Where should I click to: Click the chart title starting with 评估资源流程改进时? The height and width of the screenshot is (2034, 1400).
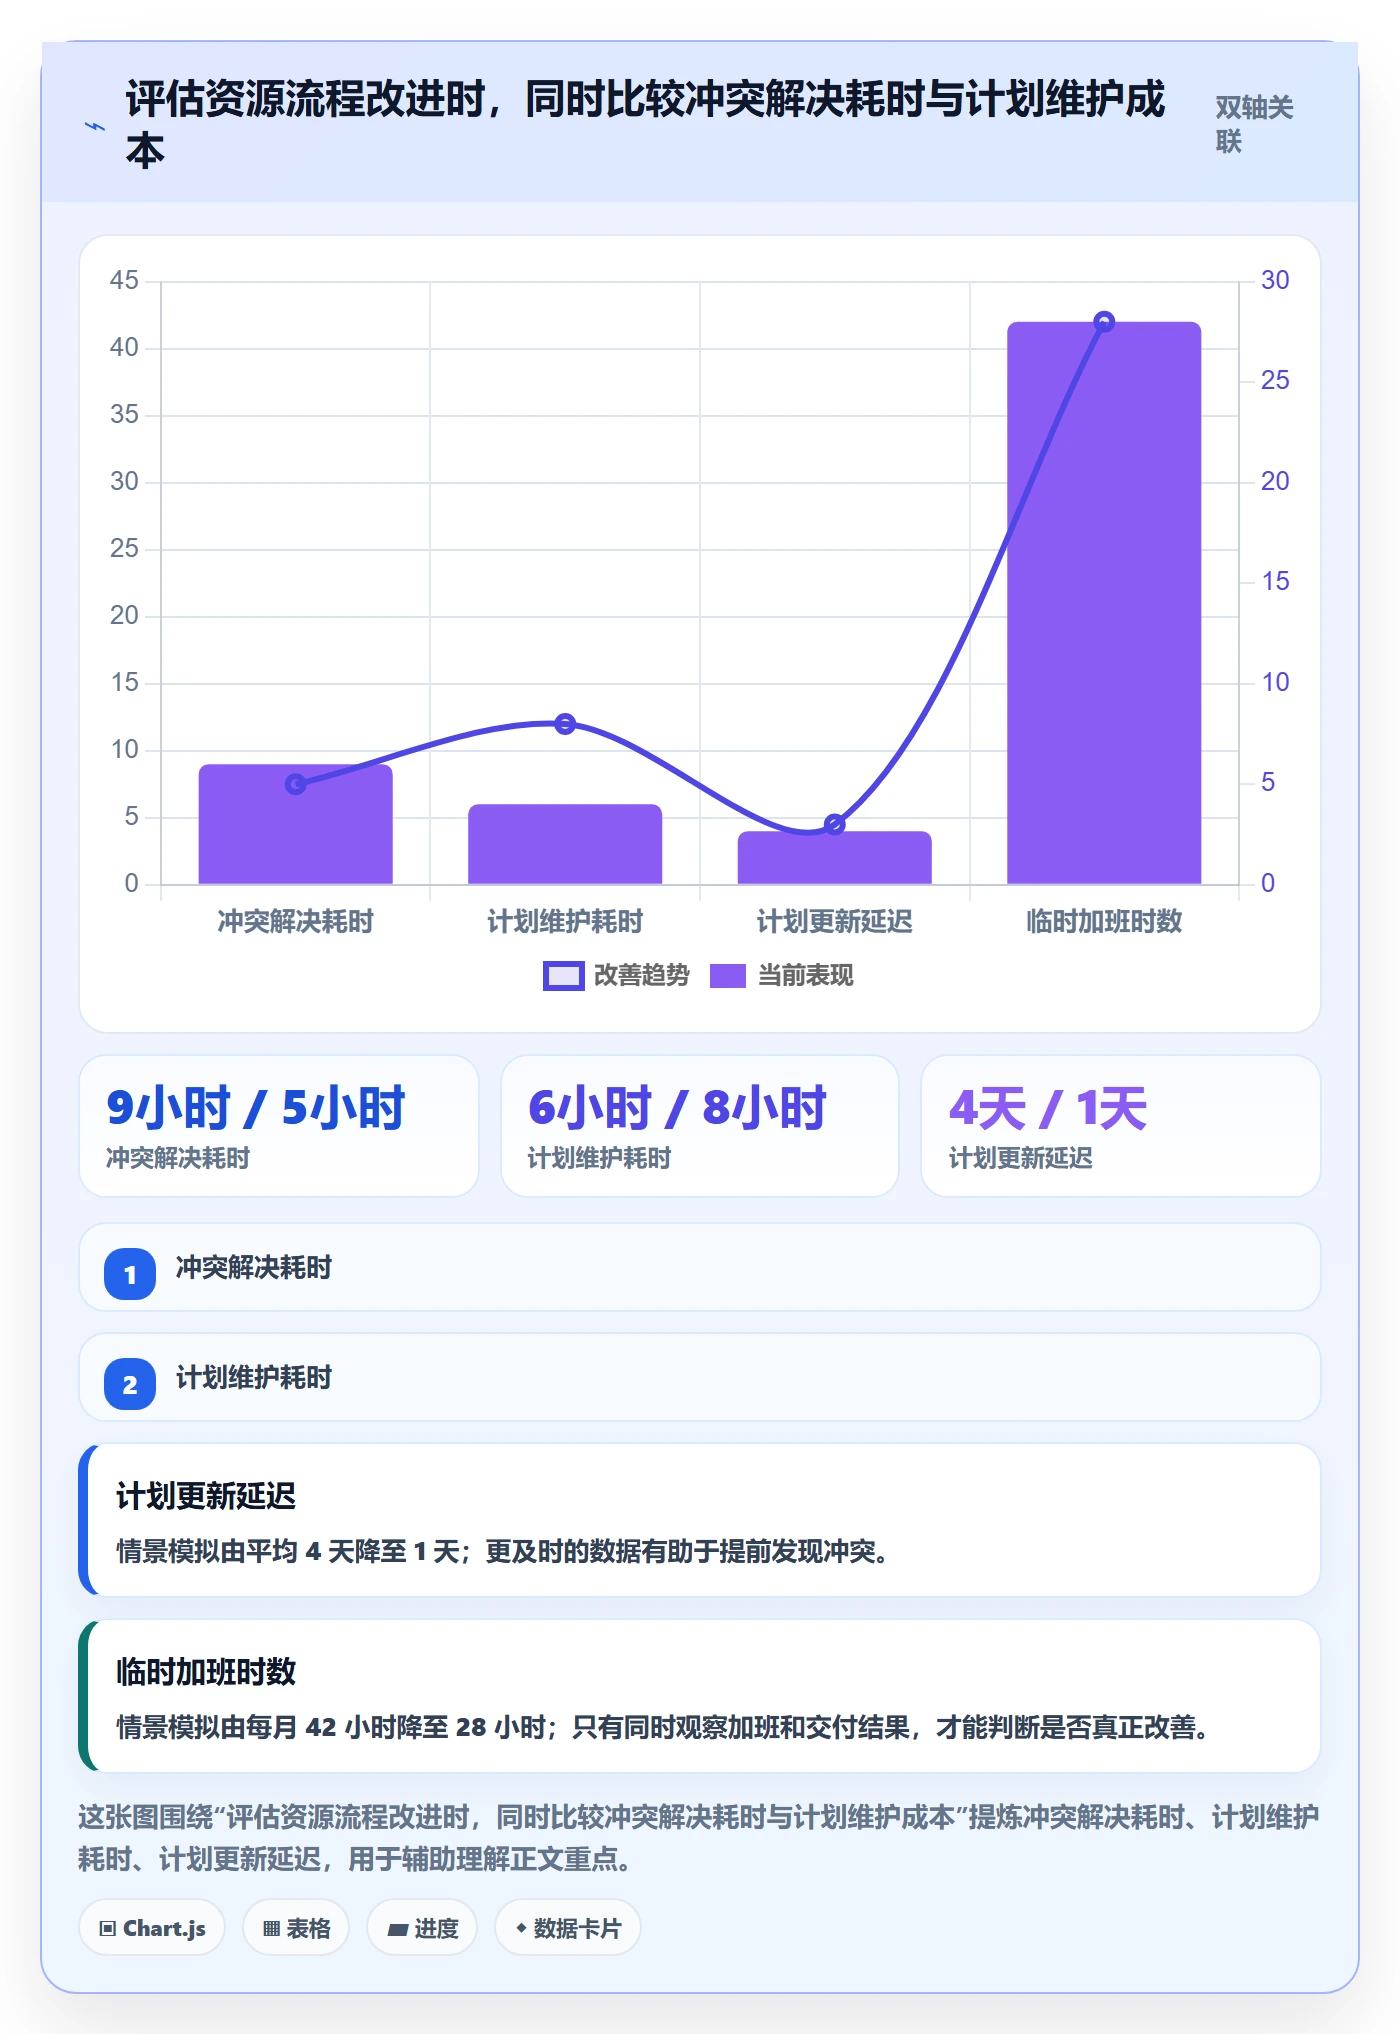pyautogui.click(x=646, y=124)
